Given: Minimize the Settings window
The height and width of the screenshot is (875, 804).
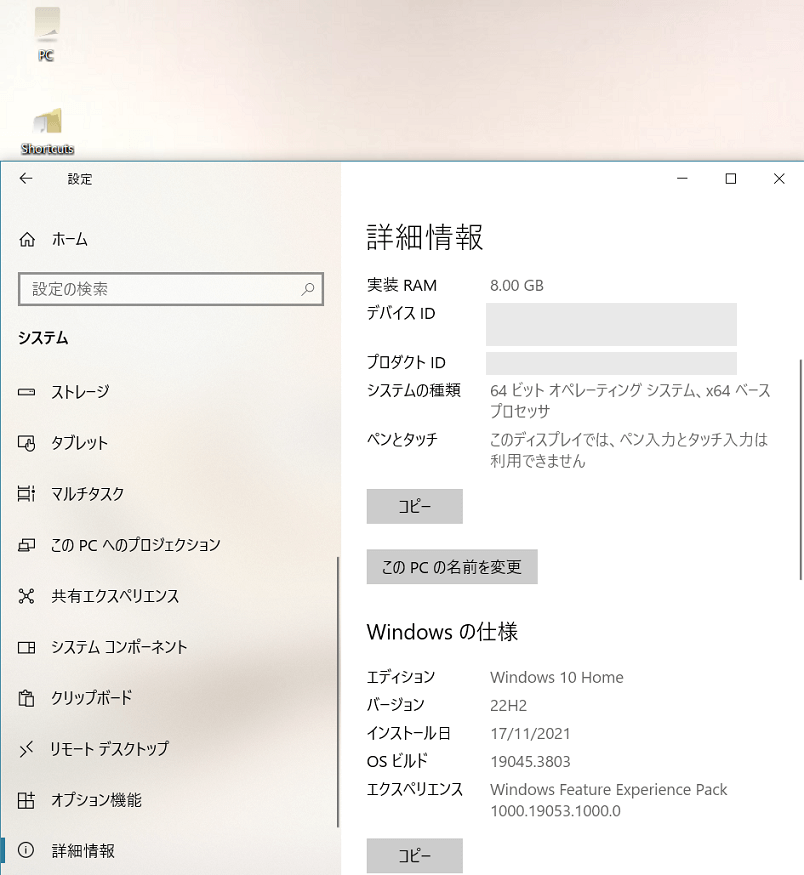Looking at the screenshot, I should click(x=682, y=179).
